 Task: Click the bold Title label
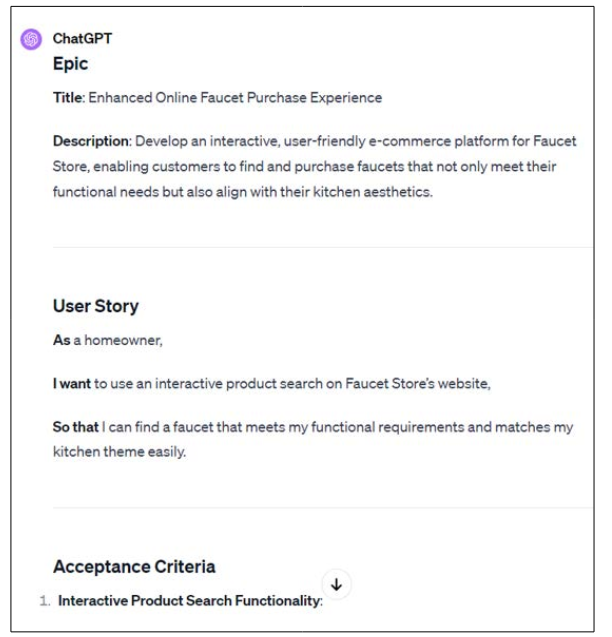[68, 98]
